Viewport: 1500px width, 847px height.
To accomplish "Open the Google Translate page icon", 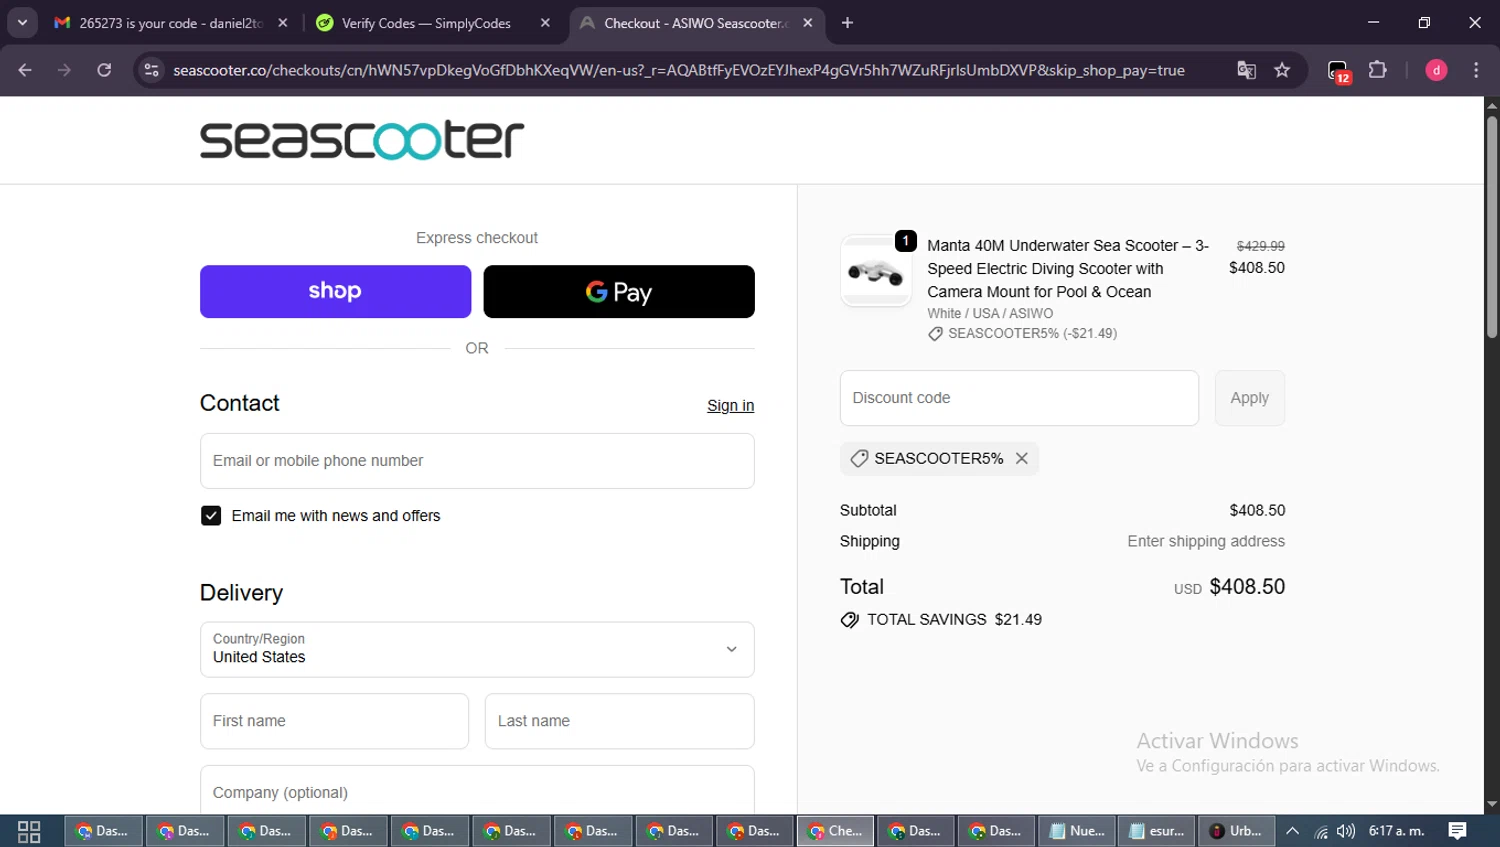I will (1246, 70).
